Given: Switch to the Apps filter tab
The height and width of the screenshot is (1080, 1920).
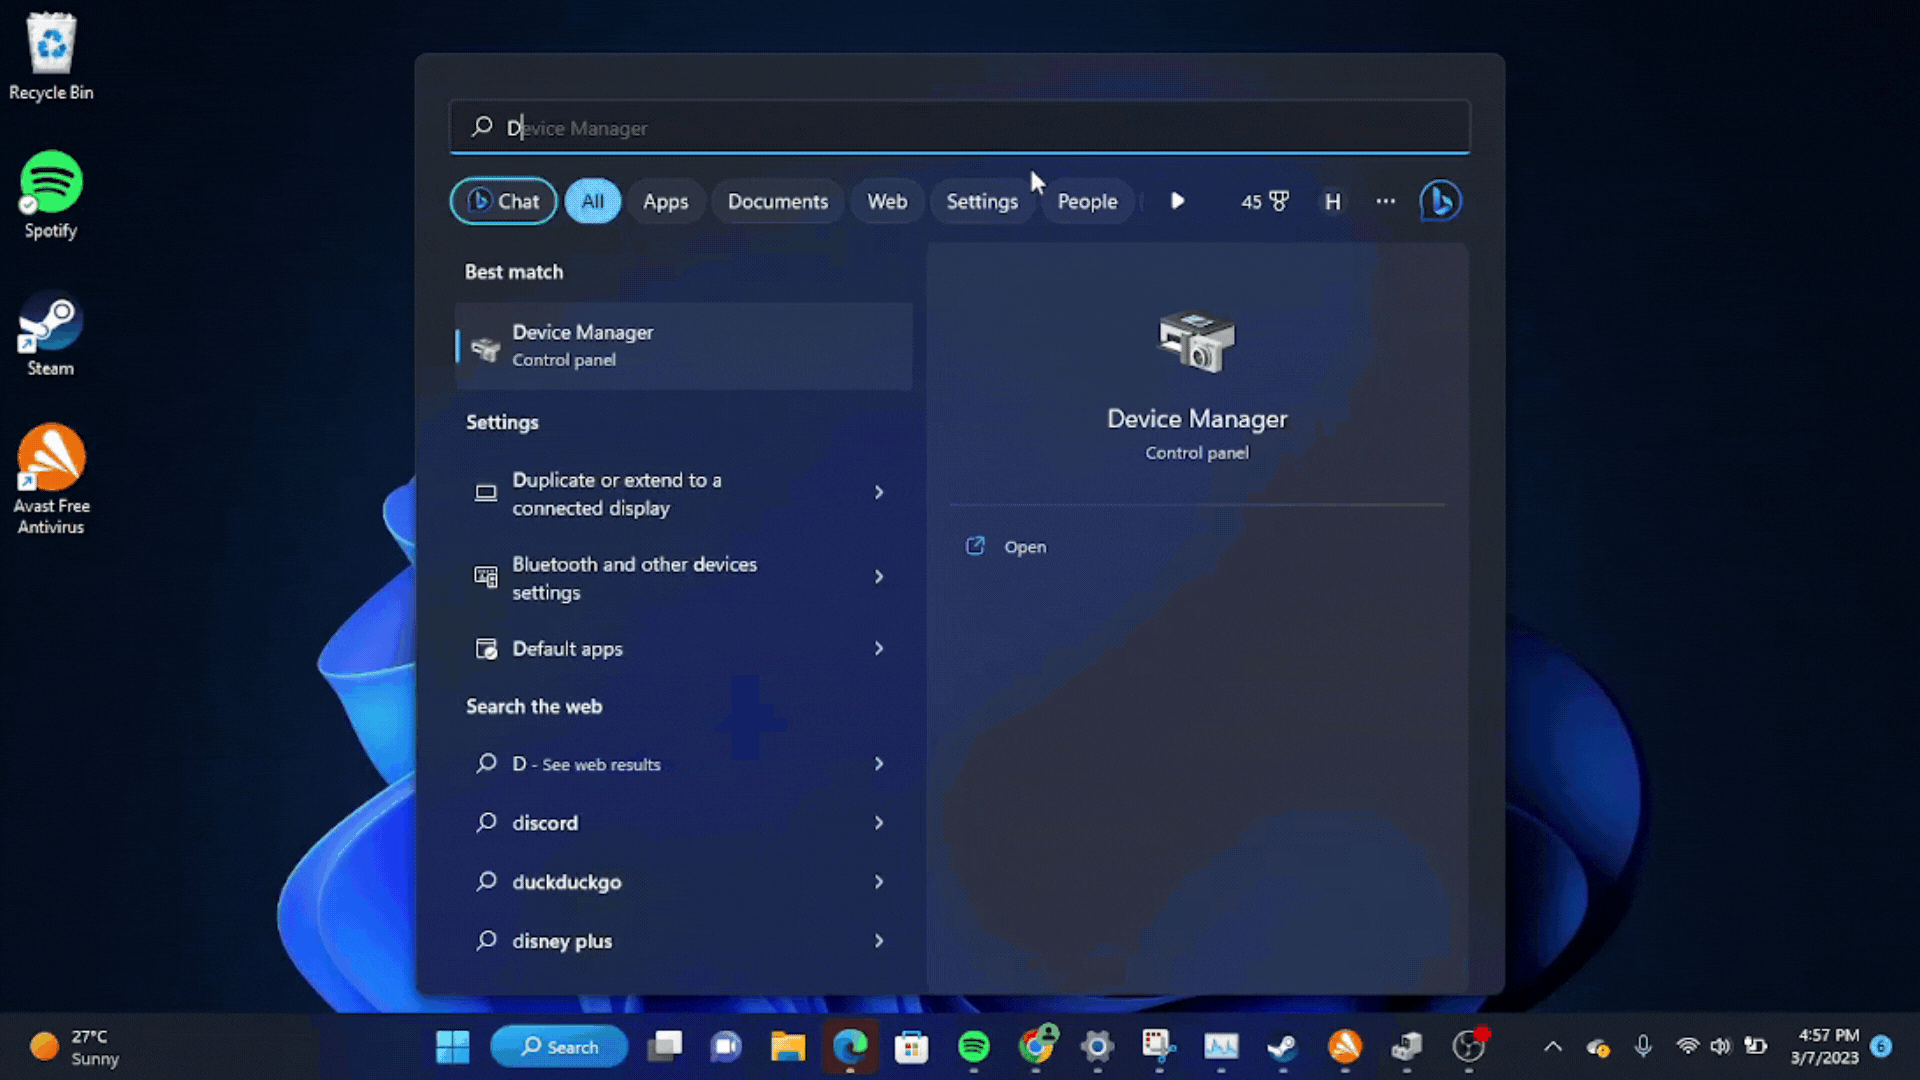Looking at the screenshot, I should (x=665, y=201).
